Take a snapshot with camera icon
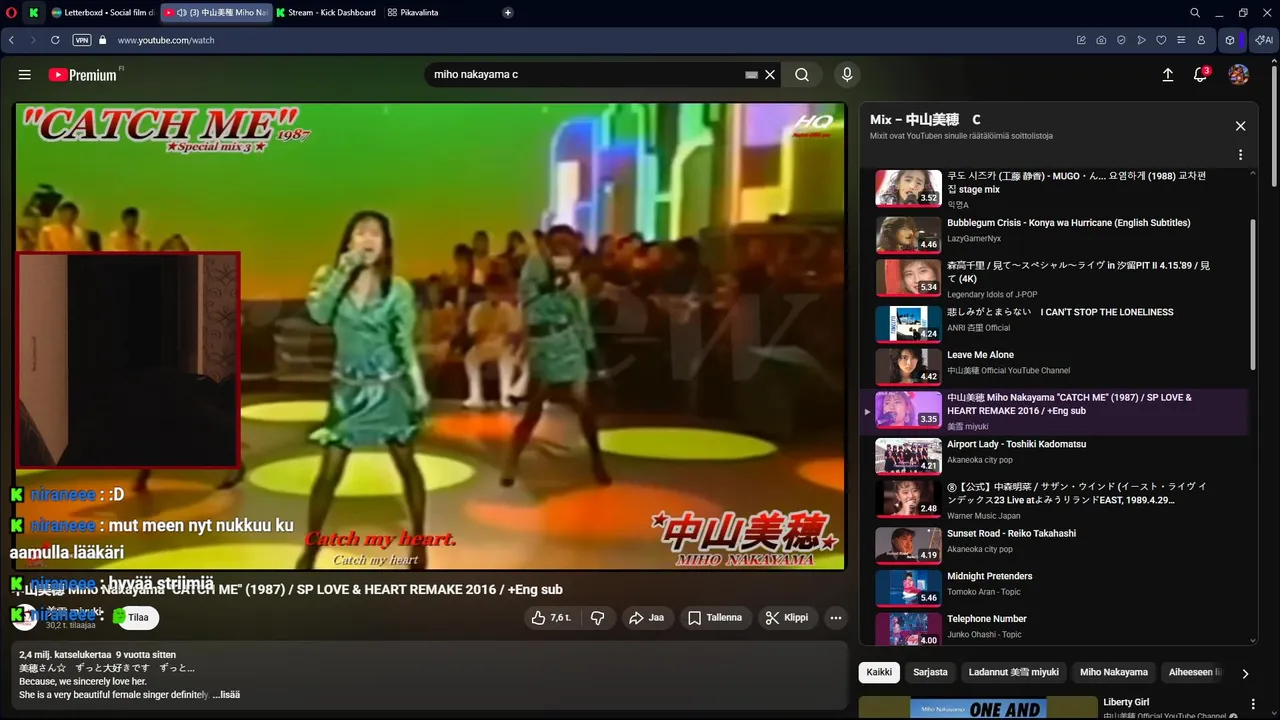Viewport: 1280px width, 720px height. (1101, 40)
